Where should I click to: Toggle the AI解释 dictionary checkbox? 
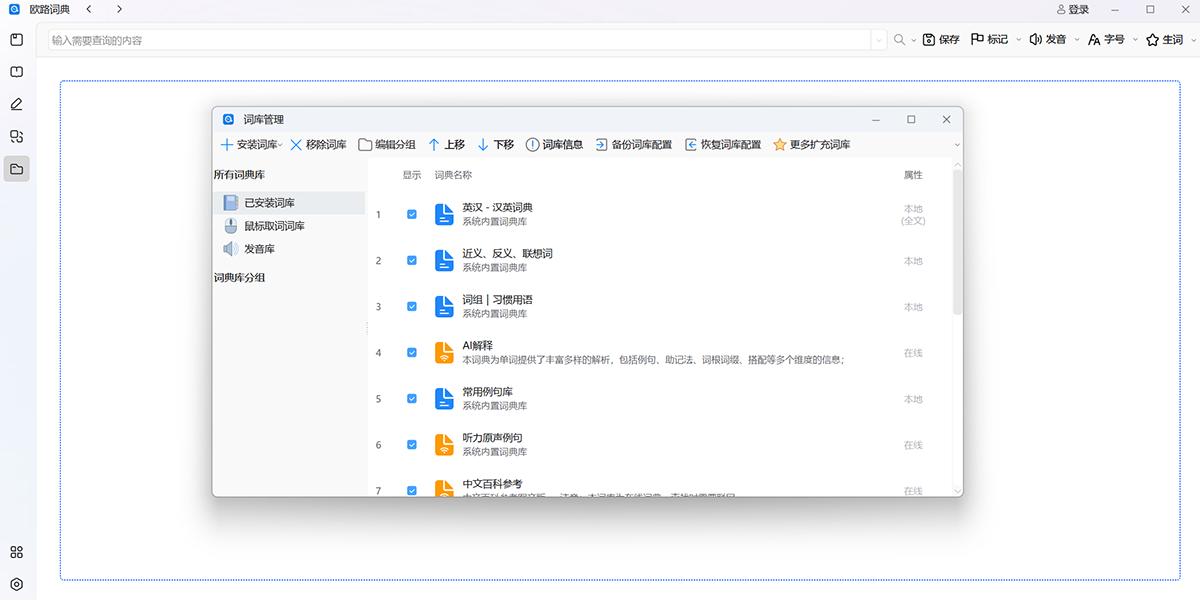(412, 352)
